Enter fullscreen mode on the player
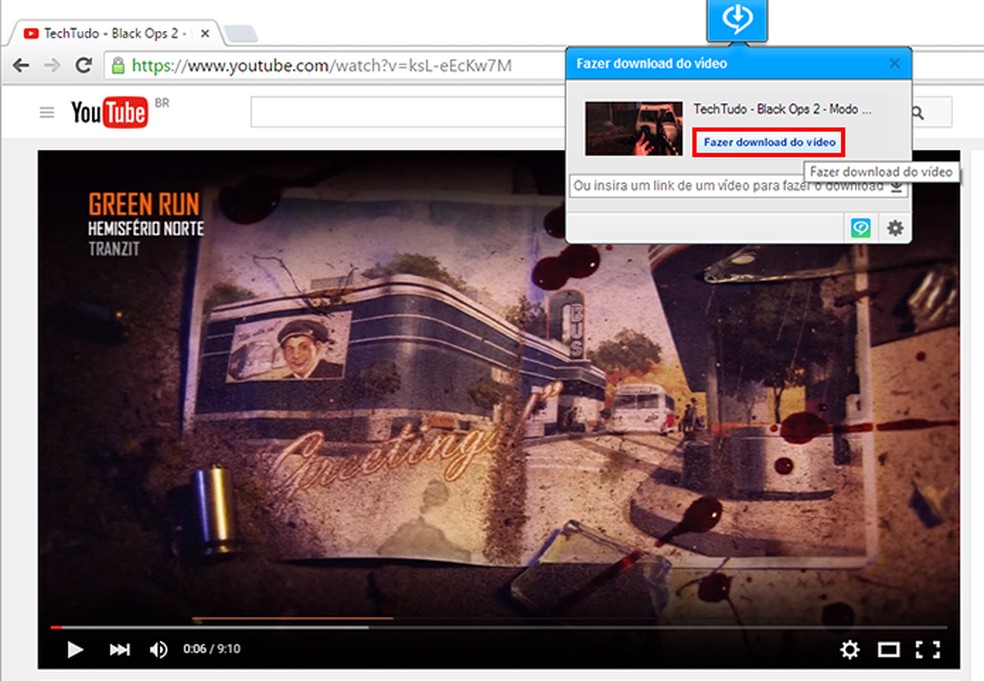 pos(928,649)
